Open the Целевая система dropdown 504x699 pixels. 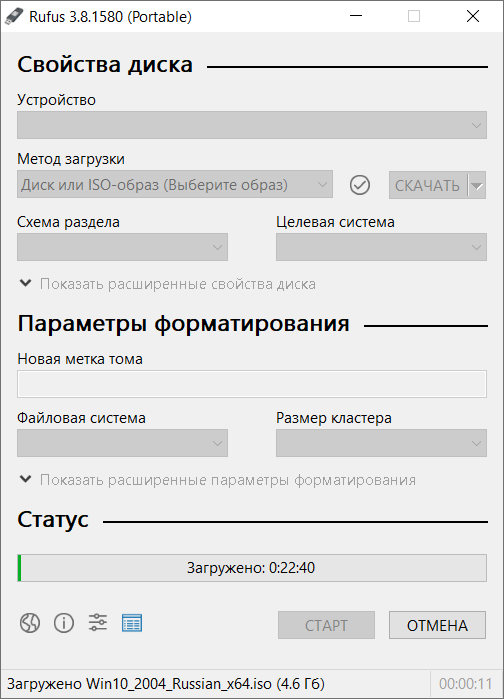[x=381, y=247]
